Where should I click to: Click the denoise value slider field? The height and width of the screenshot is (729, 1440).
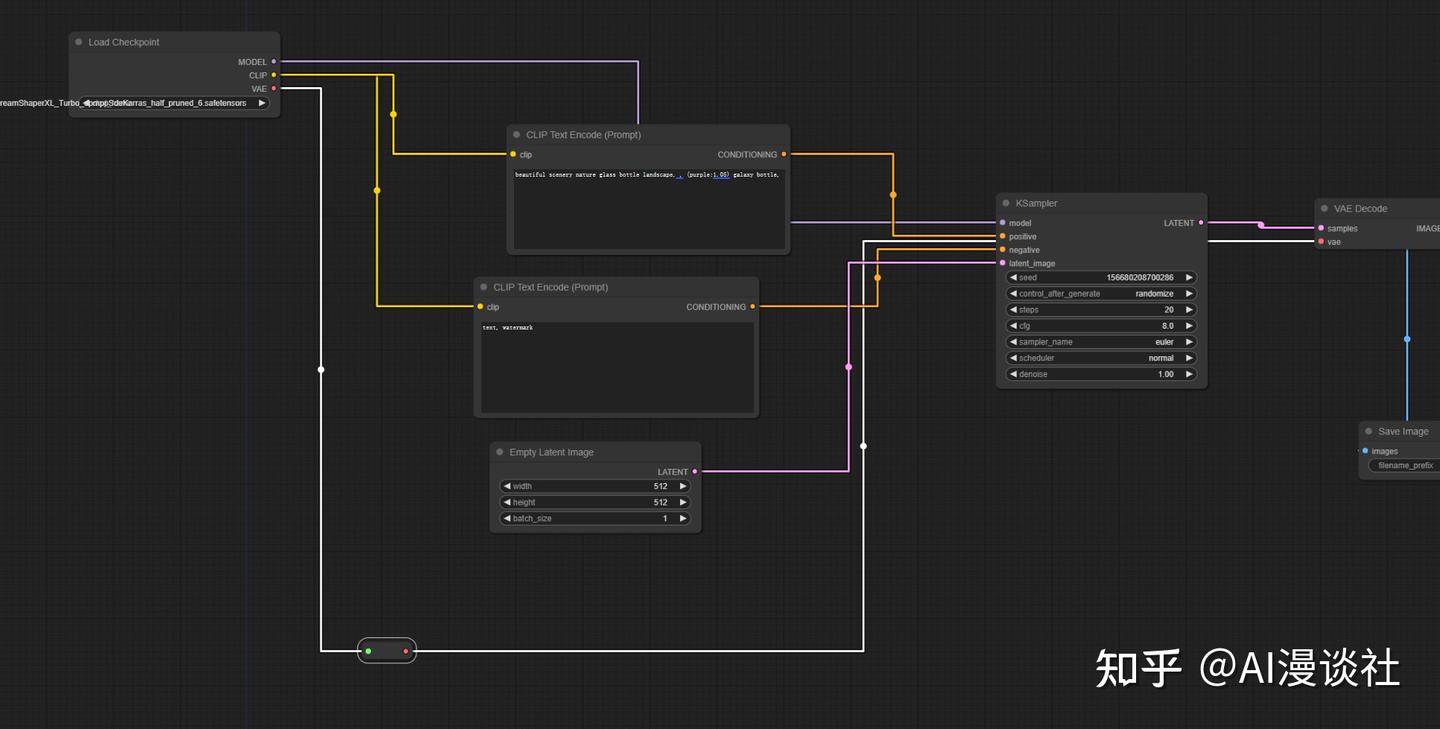click(x=1101, y=374)
